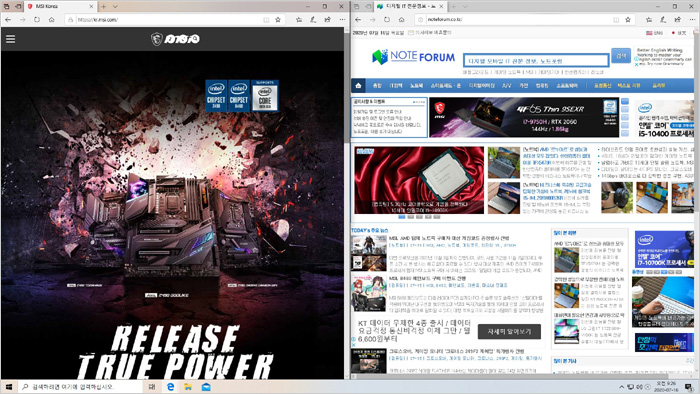Select the first carousel dot under the CPU image
Image resolution: width=700 pixels, height=394 pixels.
pos(402,217)
